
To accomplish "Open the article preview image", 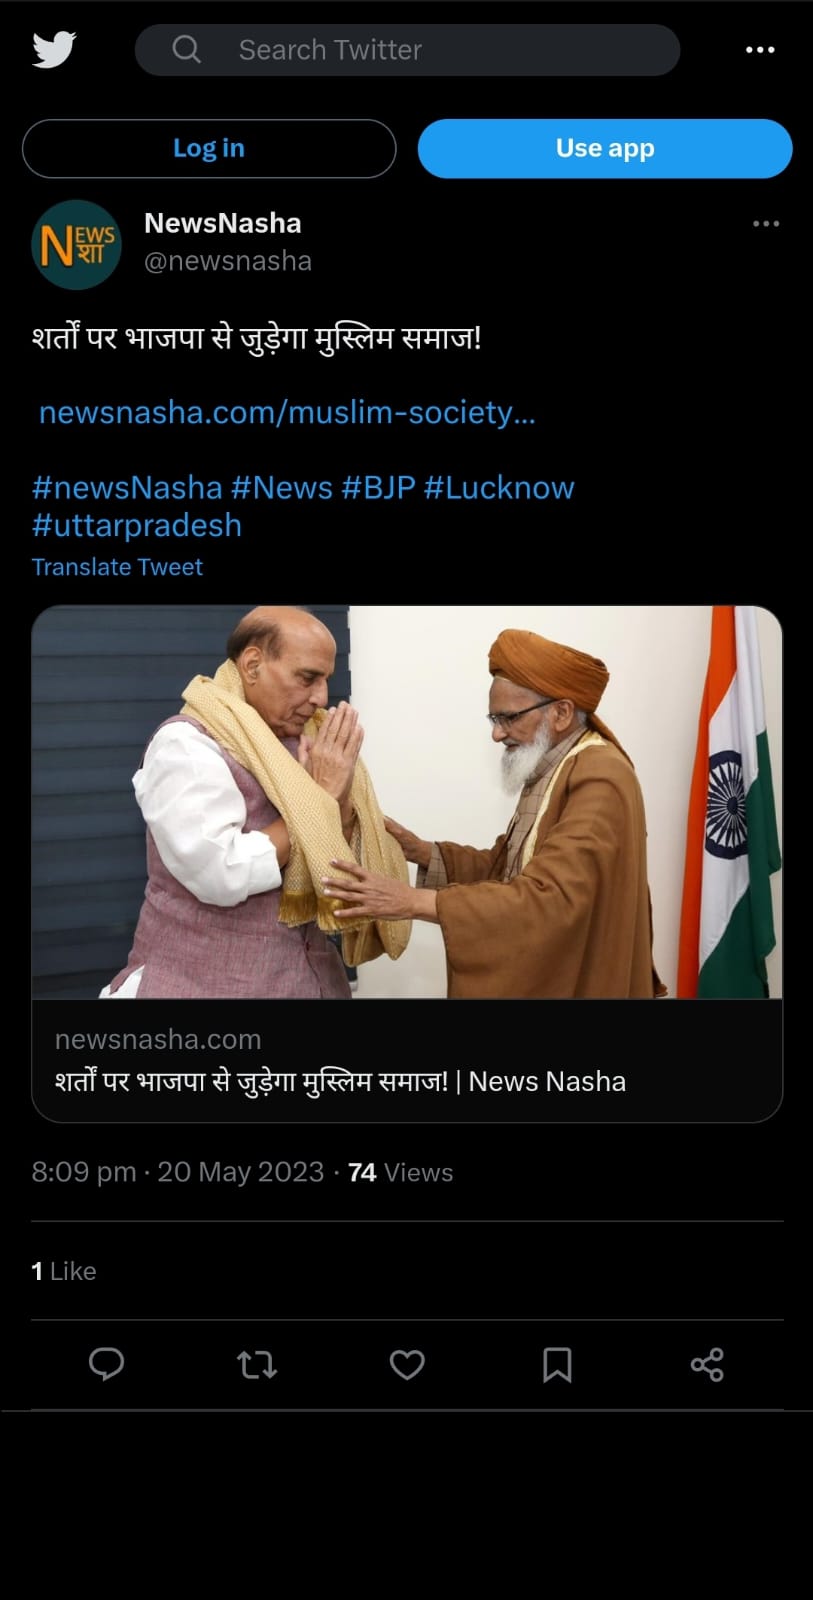I will (x=407, y=802).
